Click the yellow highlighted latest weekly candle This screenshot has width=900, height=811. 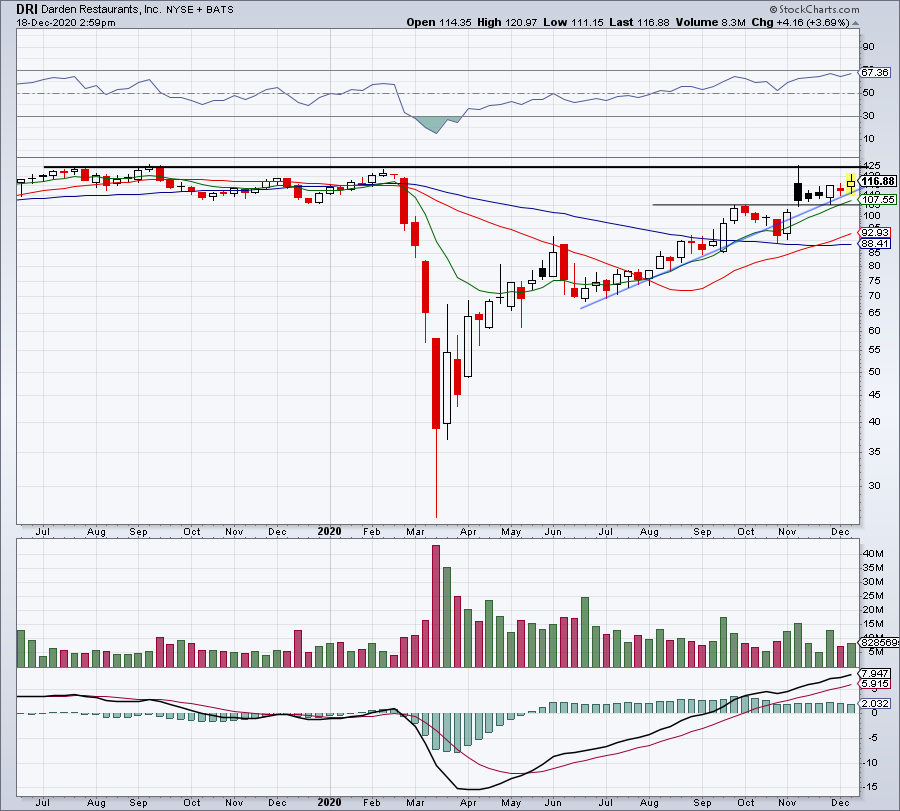pos(851,184)
